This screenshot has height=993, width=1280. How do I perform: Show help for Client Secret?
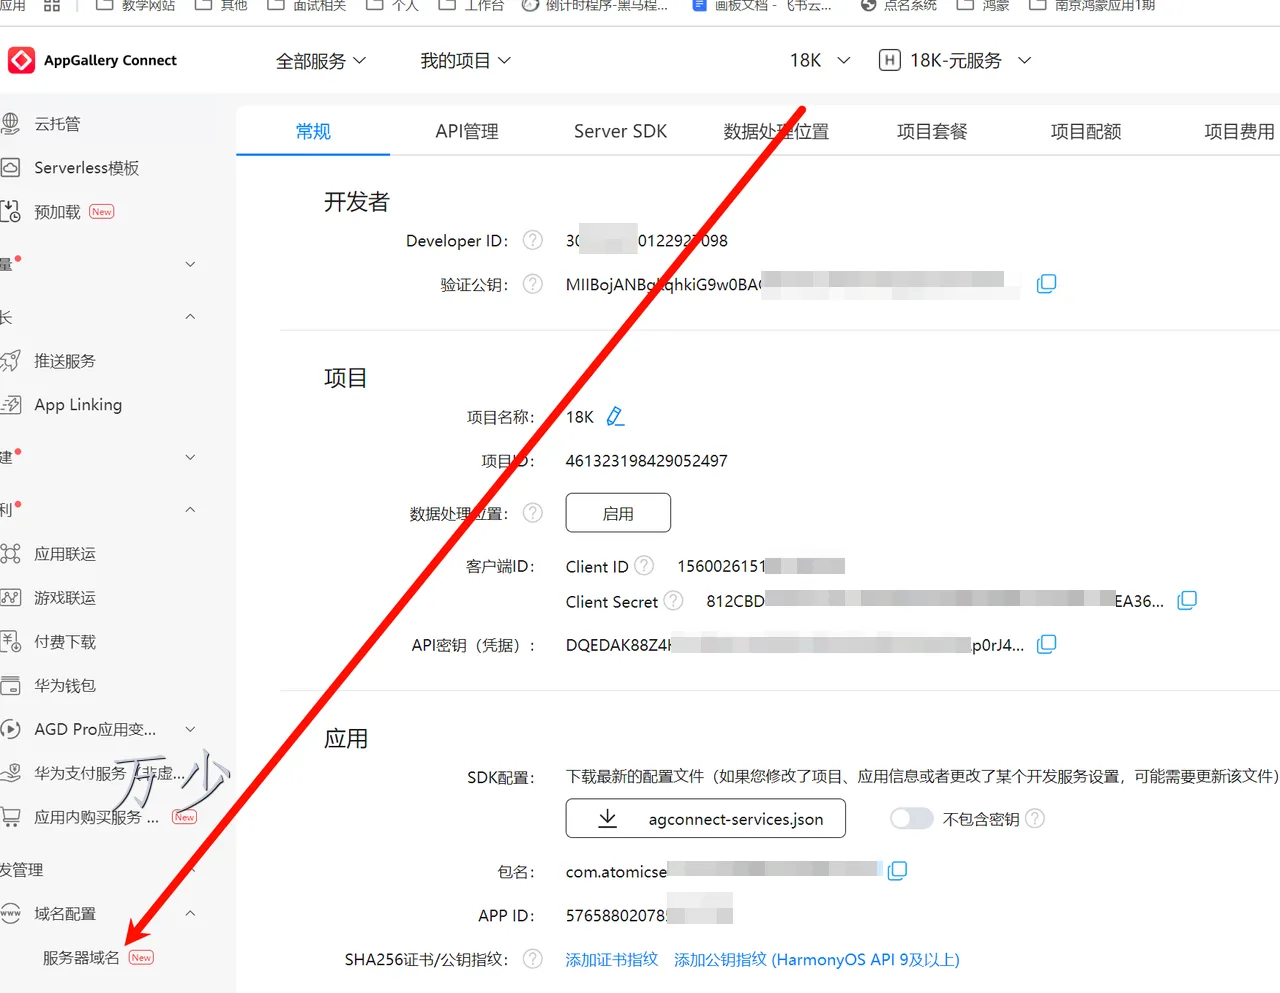[x=674, y=601]
